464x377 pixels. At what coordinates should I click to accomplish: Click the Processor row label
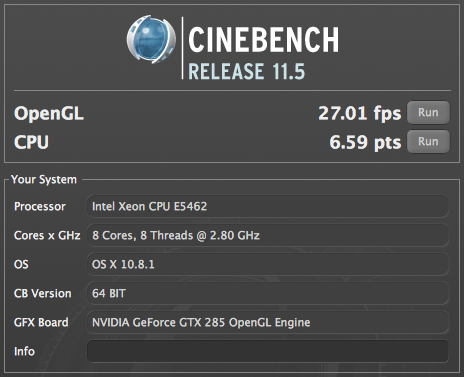click(x=40, y=206)
